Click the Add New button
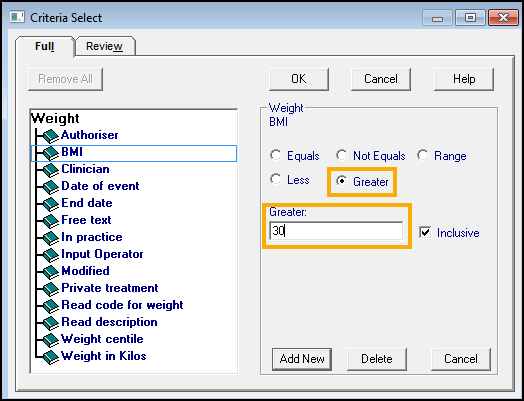 (x=302, y=359)
